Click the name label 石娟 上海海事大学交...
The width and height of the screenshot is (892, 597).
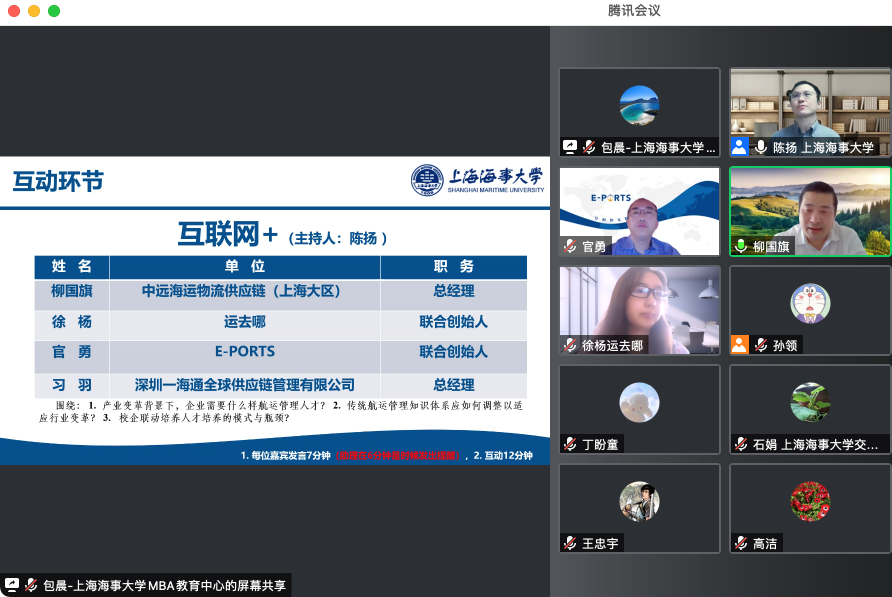coord(815,444)
